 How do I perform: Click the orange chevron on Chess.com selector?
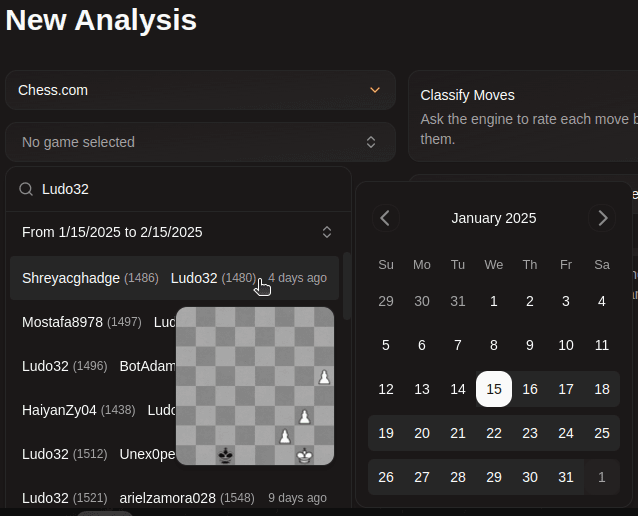click(x=375, y=90)
